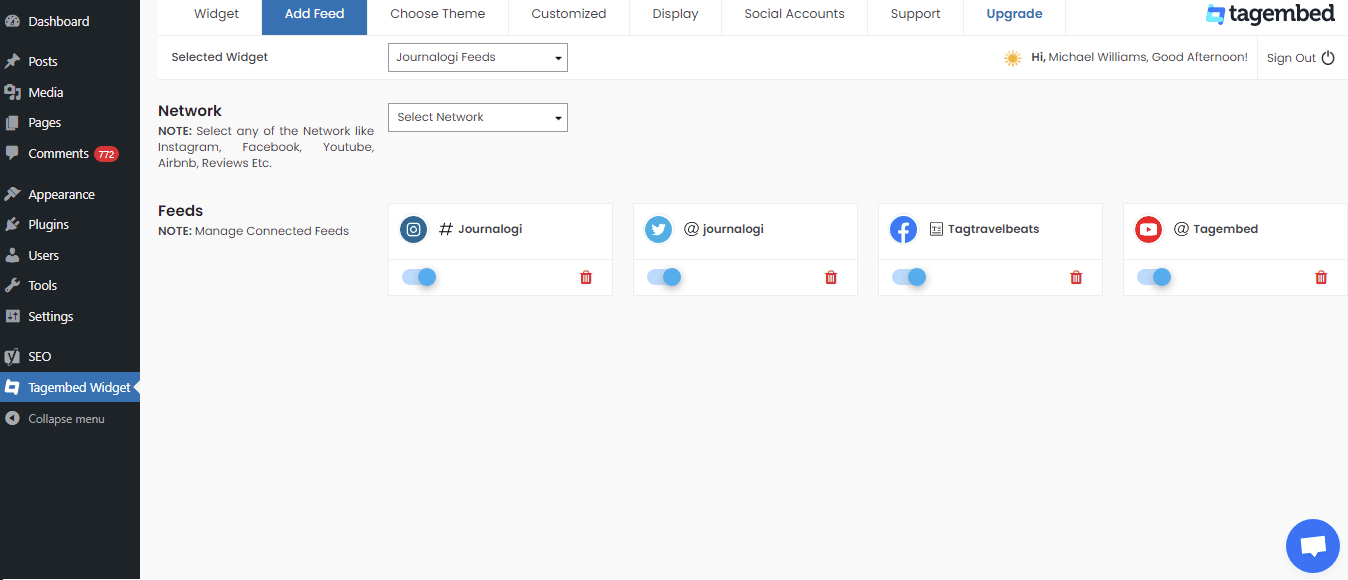Click the Tools wrench icon
The height and width of the screenshot is (580, 1348).
[12, 286]
